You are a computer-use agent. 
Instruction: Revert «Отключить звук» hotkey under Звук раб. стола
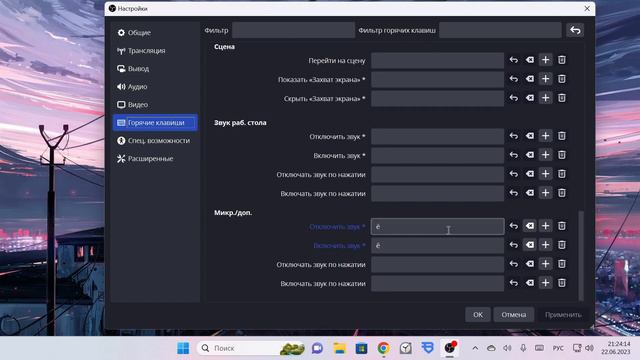coord(513,136)
